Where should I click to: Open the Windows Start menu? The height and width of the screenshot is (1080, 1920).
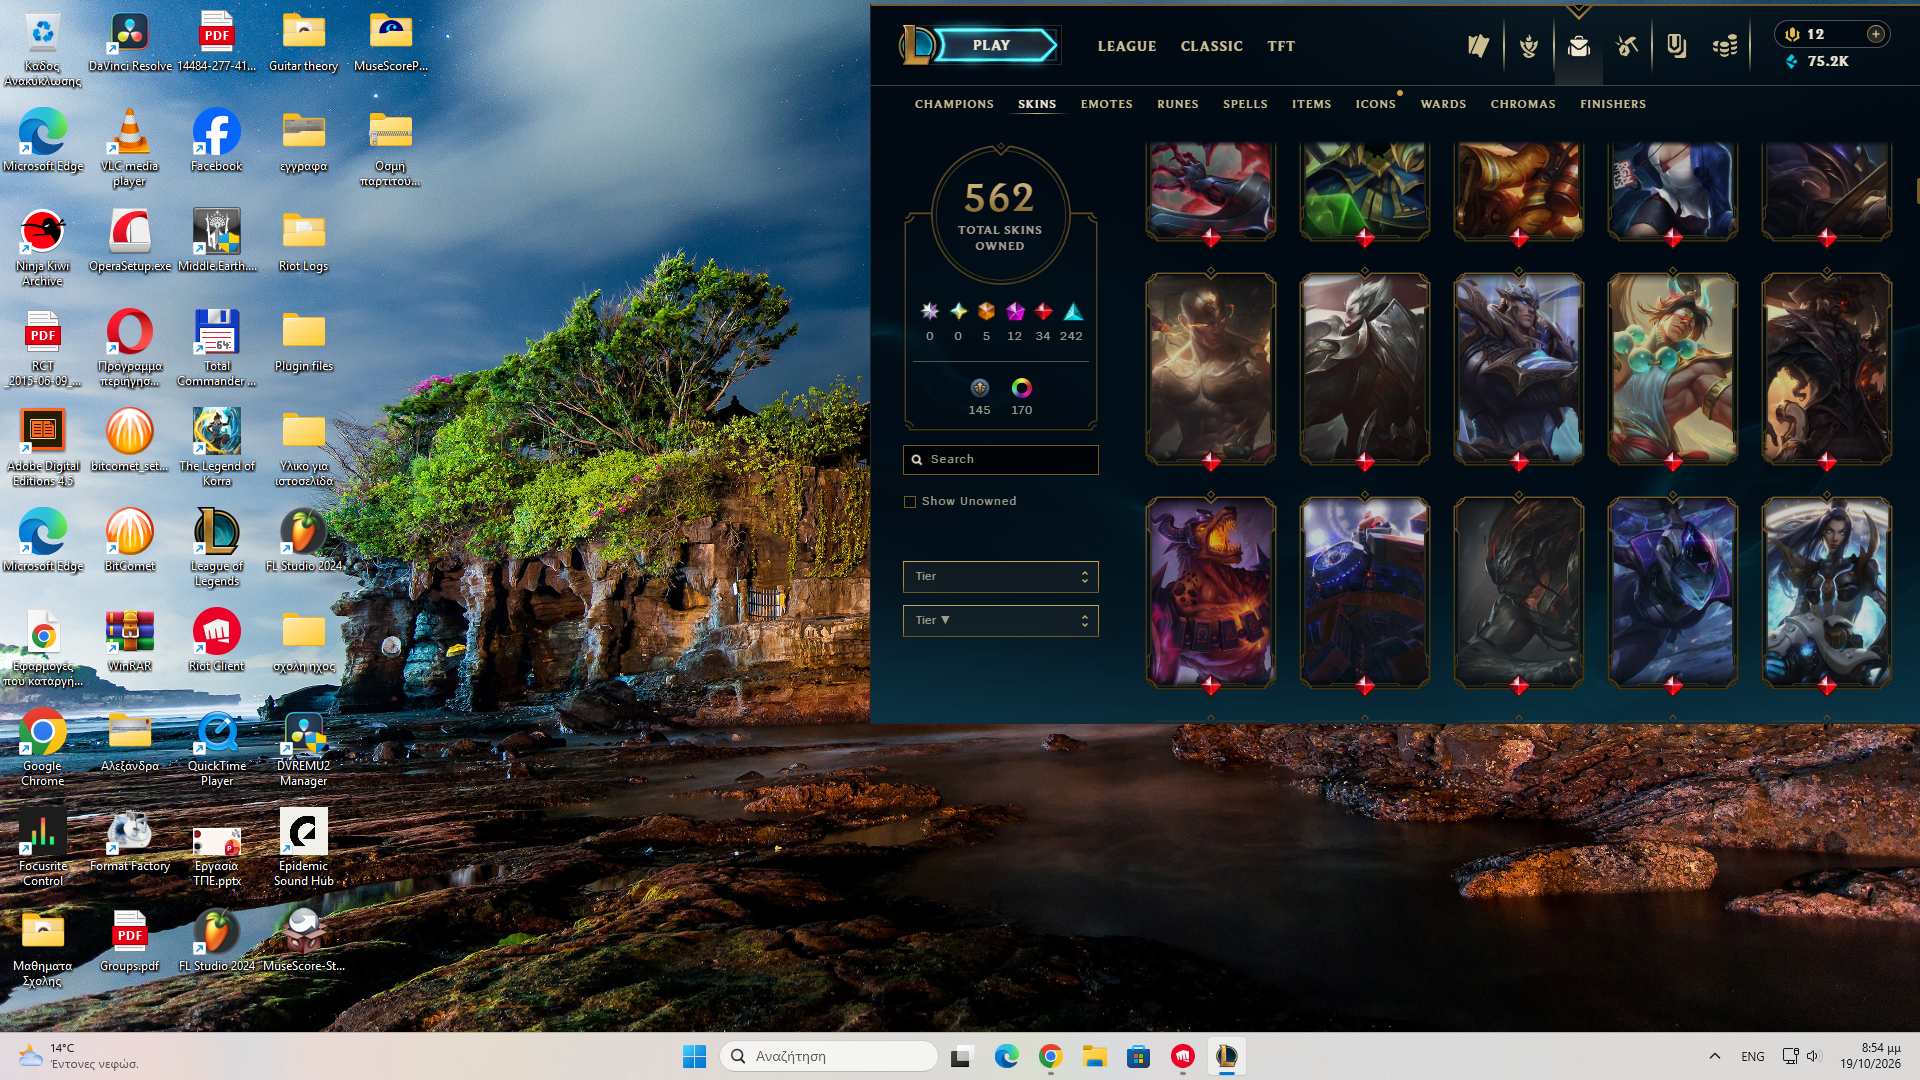tap(694, 1056)
